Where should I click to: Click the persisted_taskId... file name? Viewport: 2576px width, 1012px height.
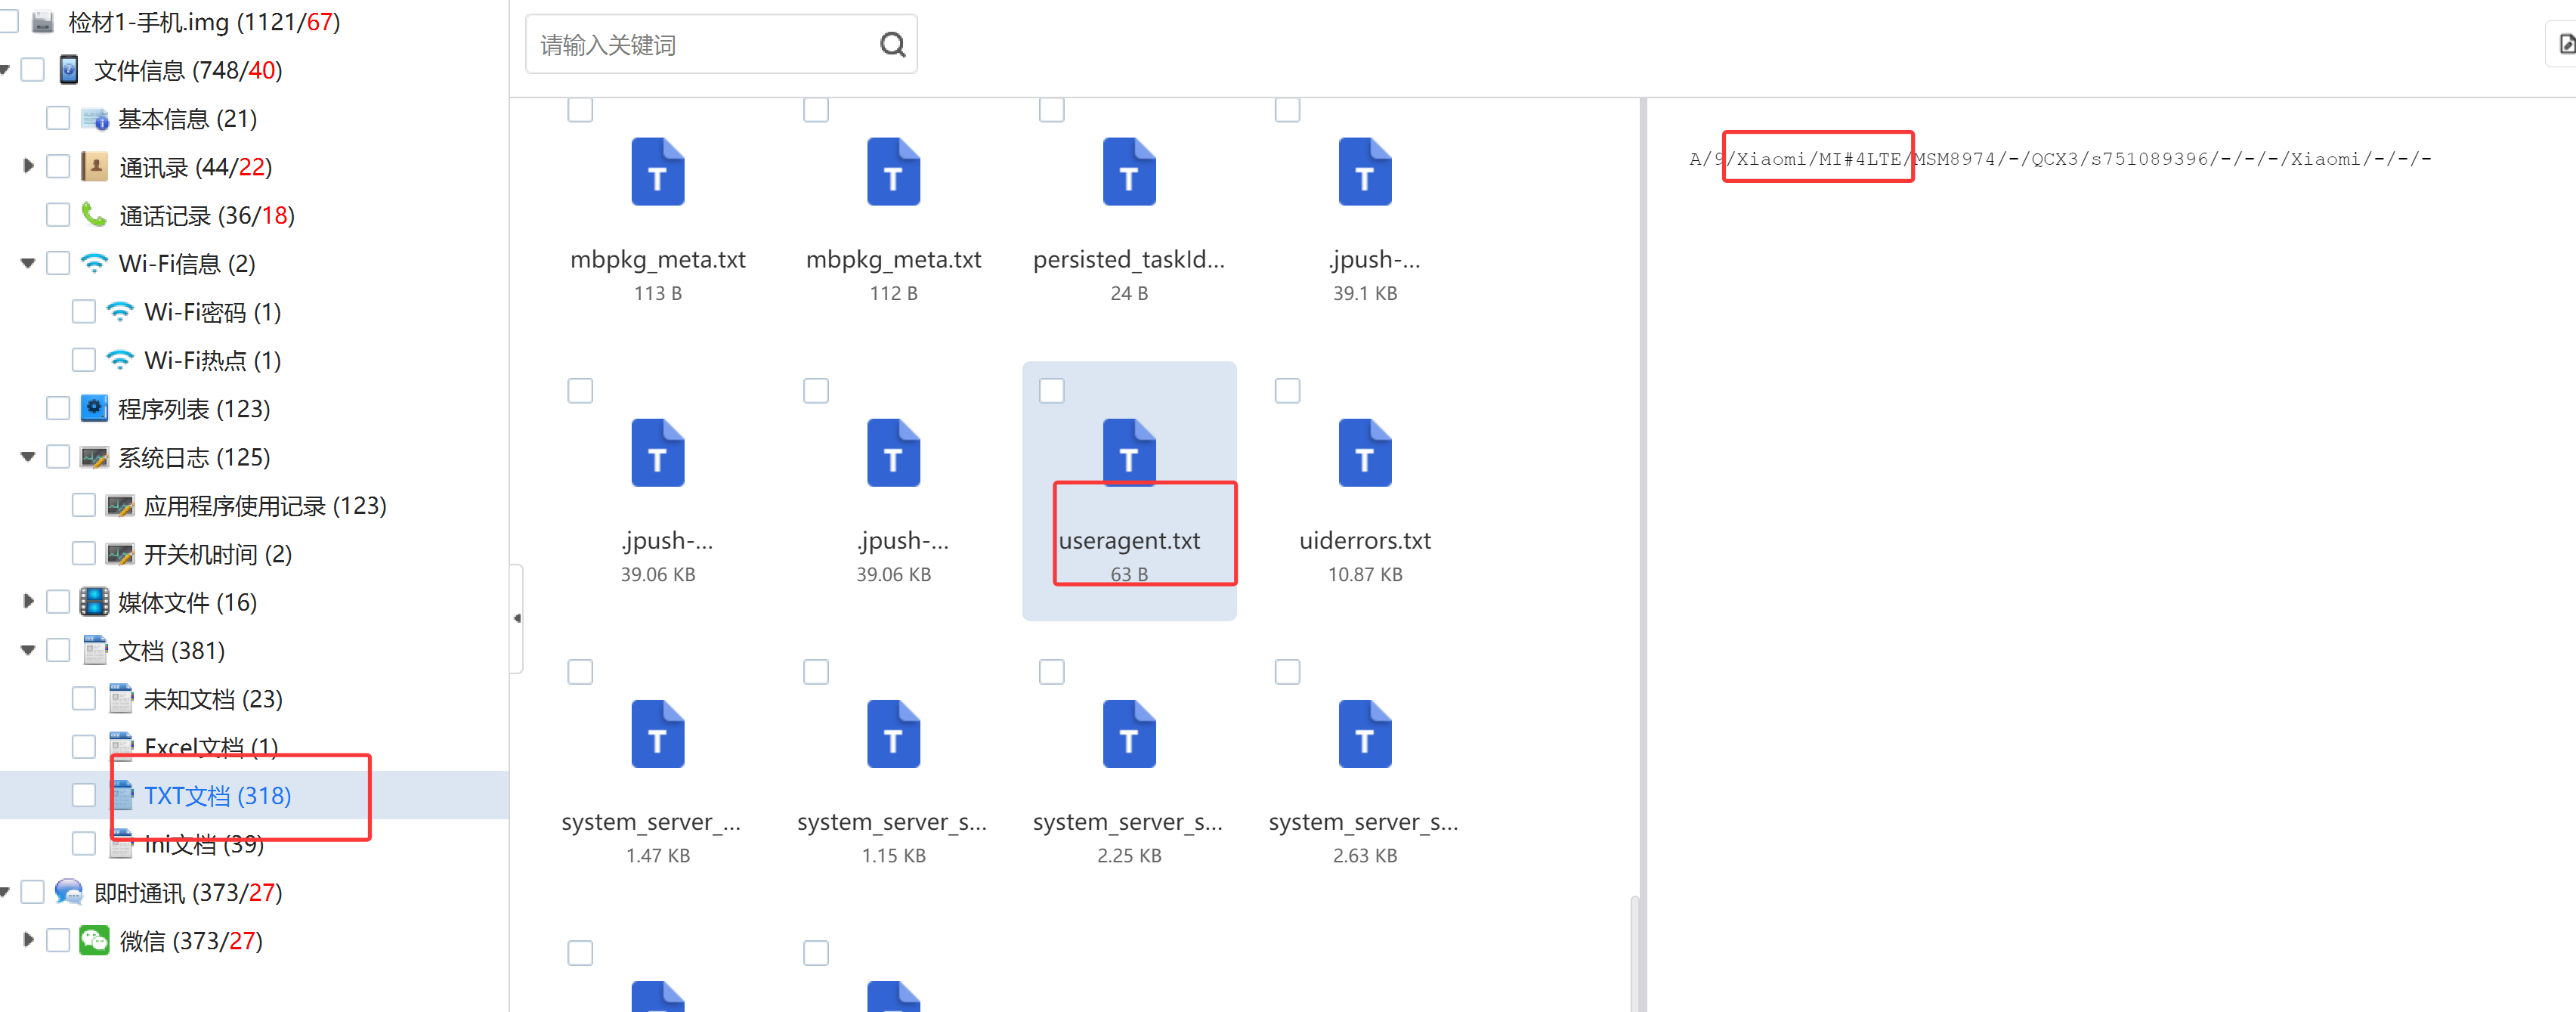tap(1129, 259)
